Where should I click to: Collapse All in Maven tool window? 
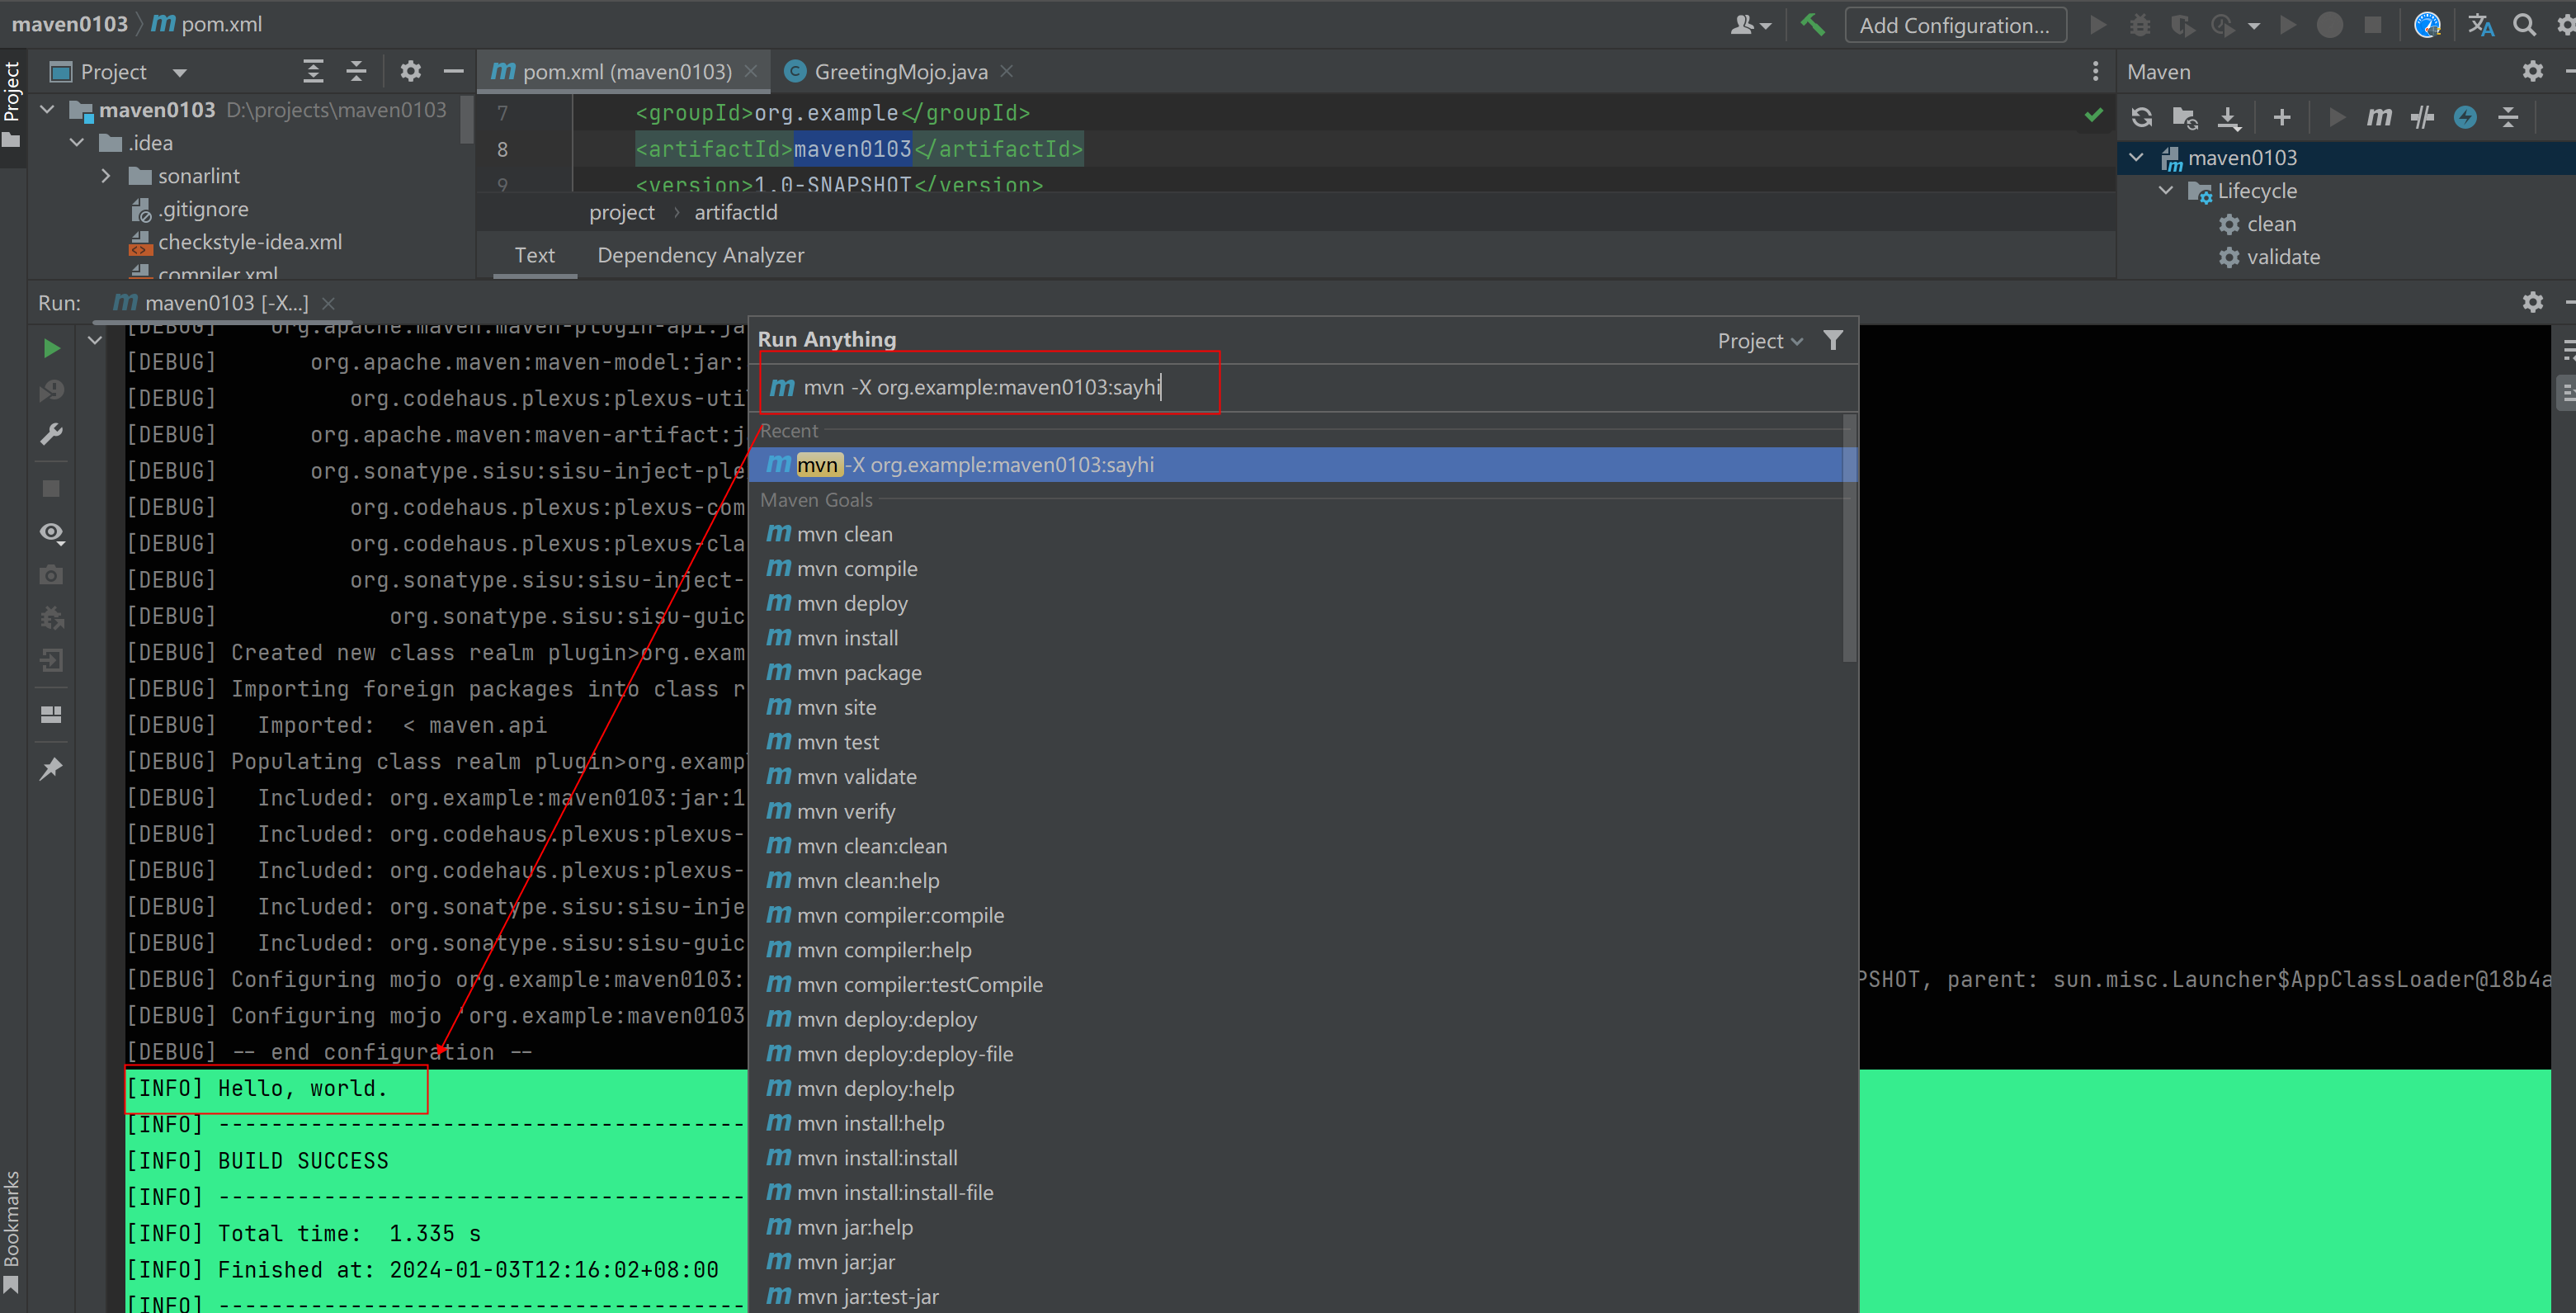(2508, 118)
